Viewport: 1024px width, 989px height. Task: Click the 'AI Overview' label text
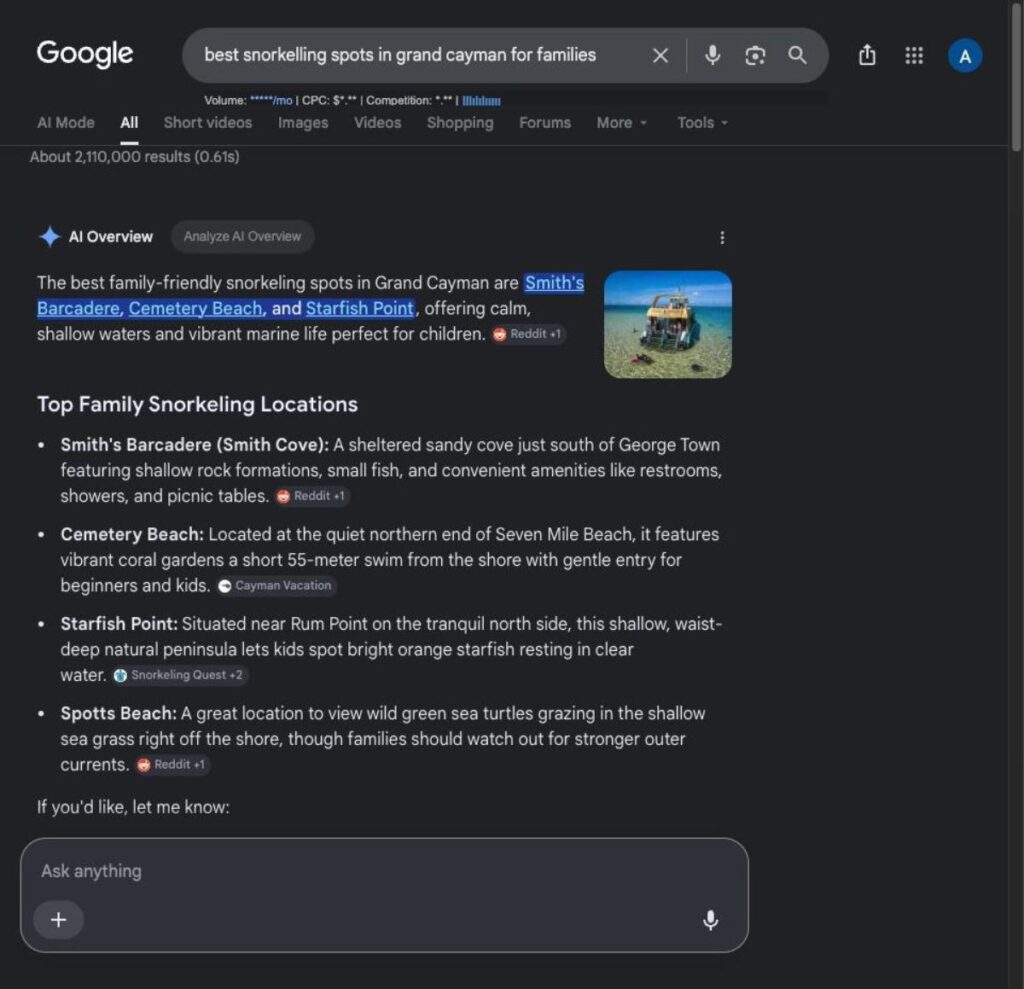coord(111,237)
